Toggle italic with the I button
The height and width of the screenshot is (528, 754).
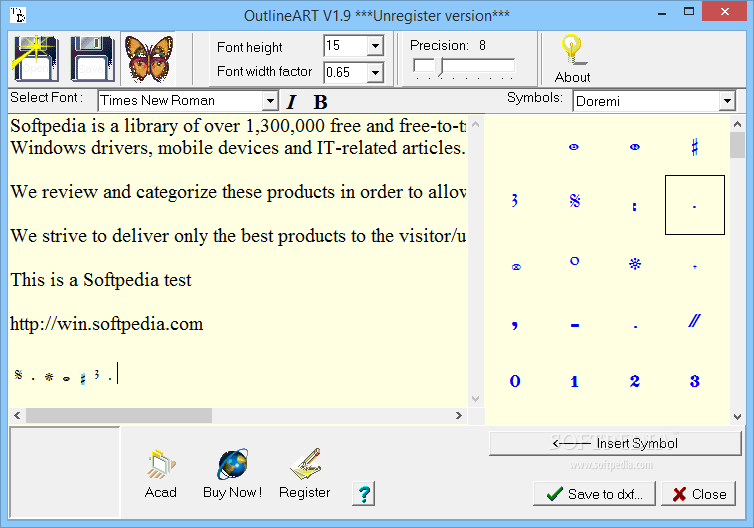click(x=291, y=102)
